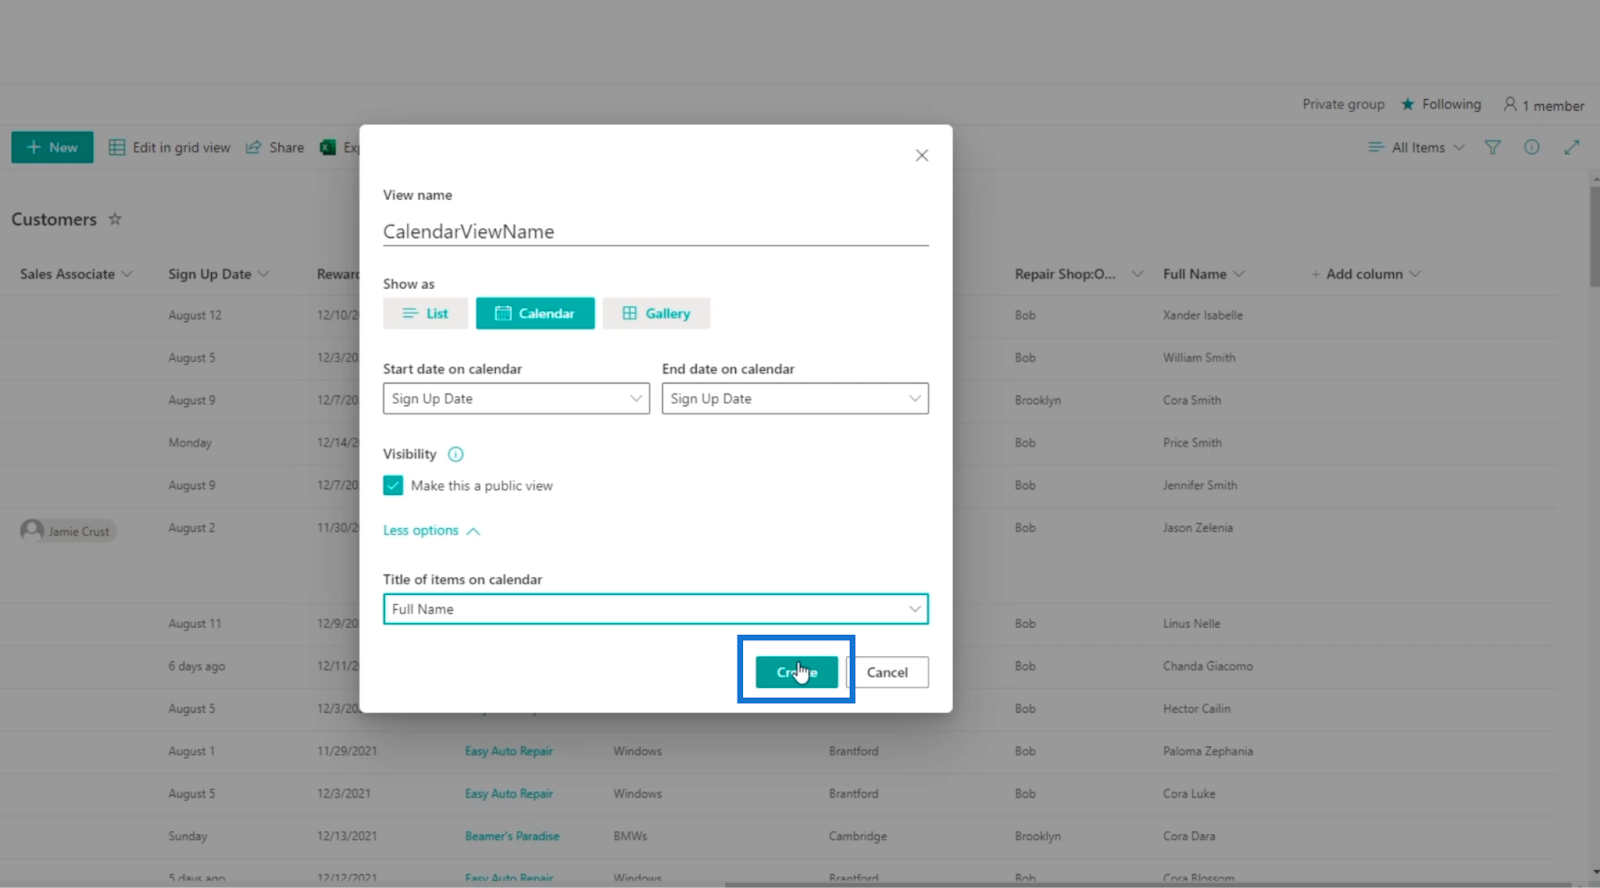The width and height of the screenshot is (1600, 888).
Task: Click the 1 member link
Action: (1544, 105)
